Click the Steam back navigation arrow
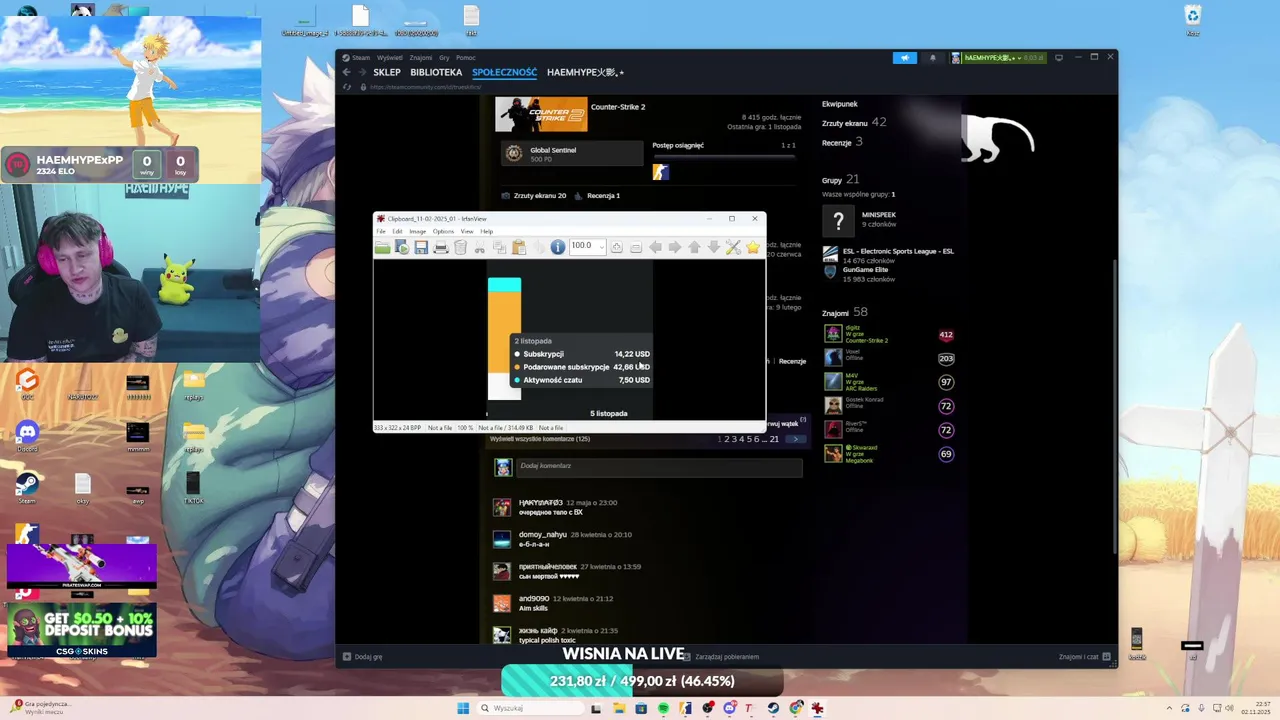The width and height of the screenshot is (1280, 720). (x=347, y=73)
